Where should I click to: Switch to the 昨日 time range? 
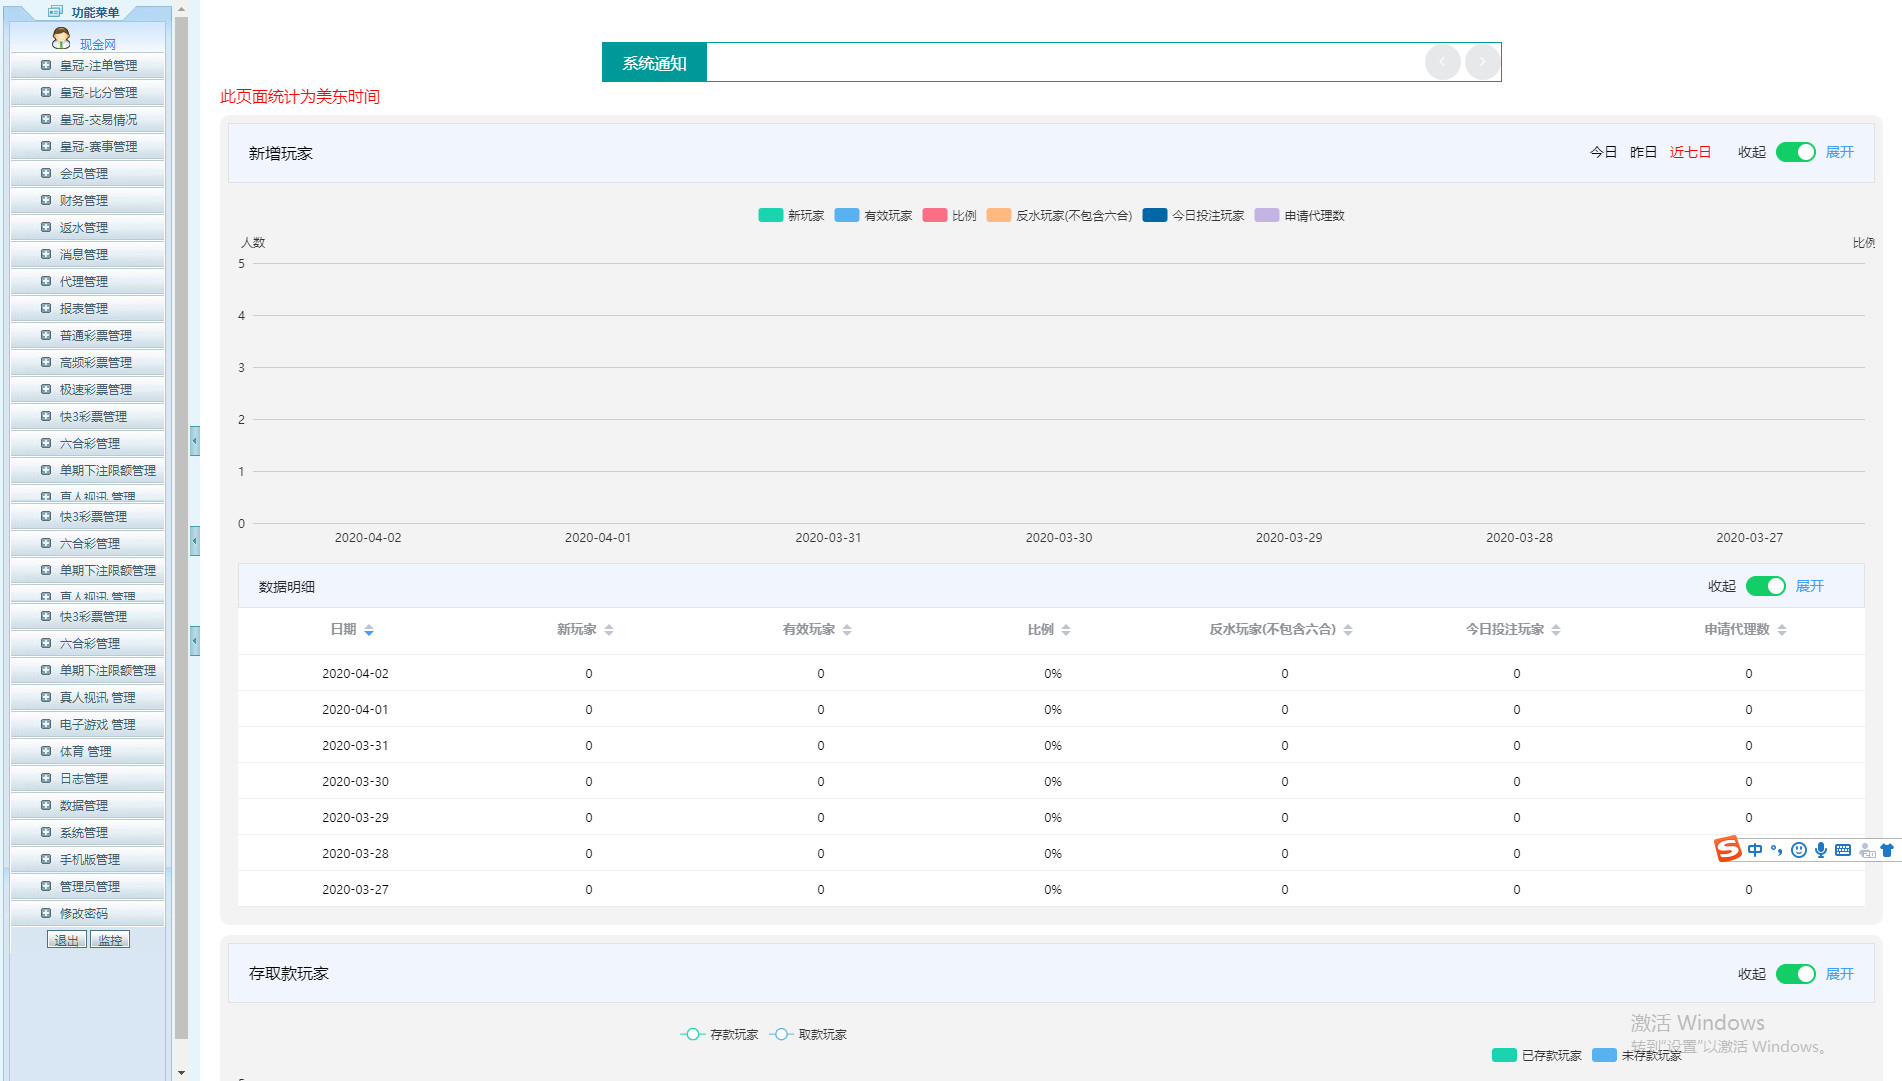[1643, 152]
